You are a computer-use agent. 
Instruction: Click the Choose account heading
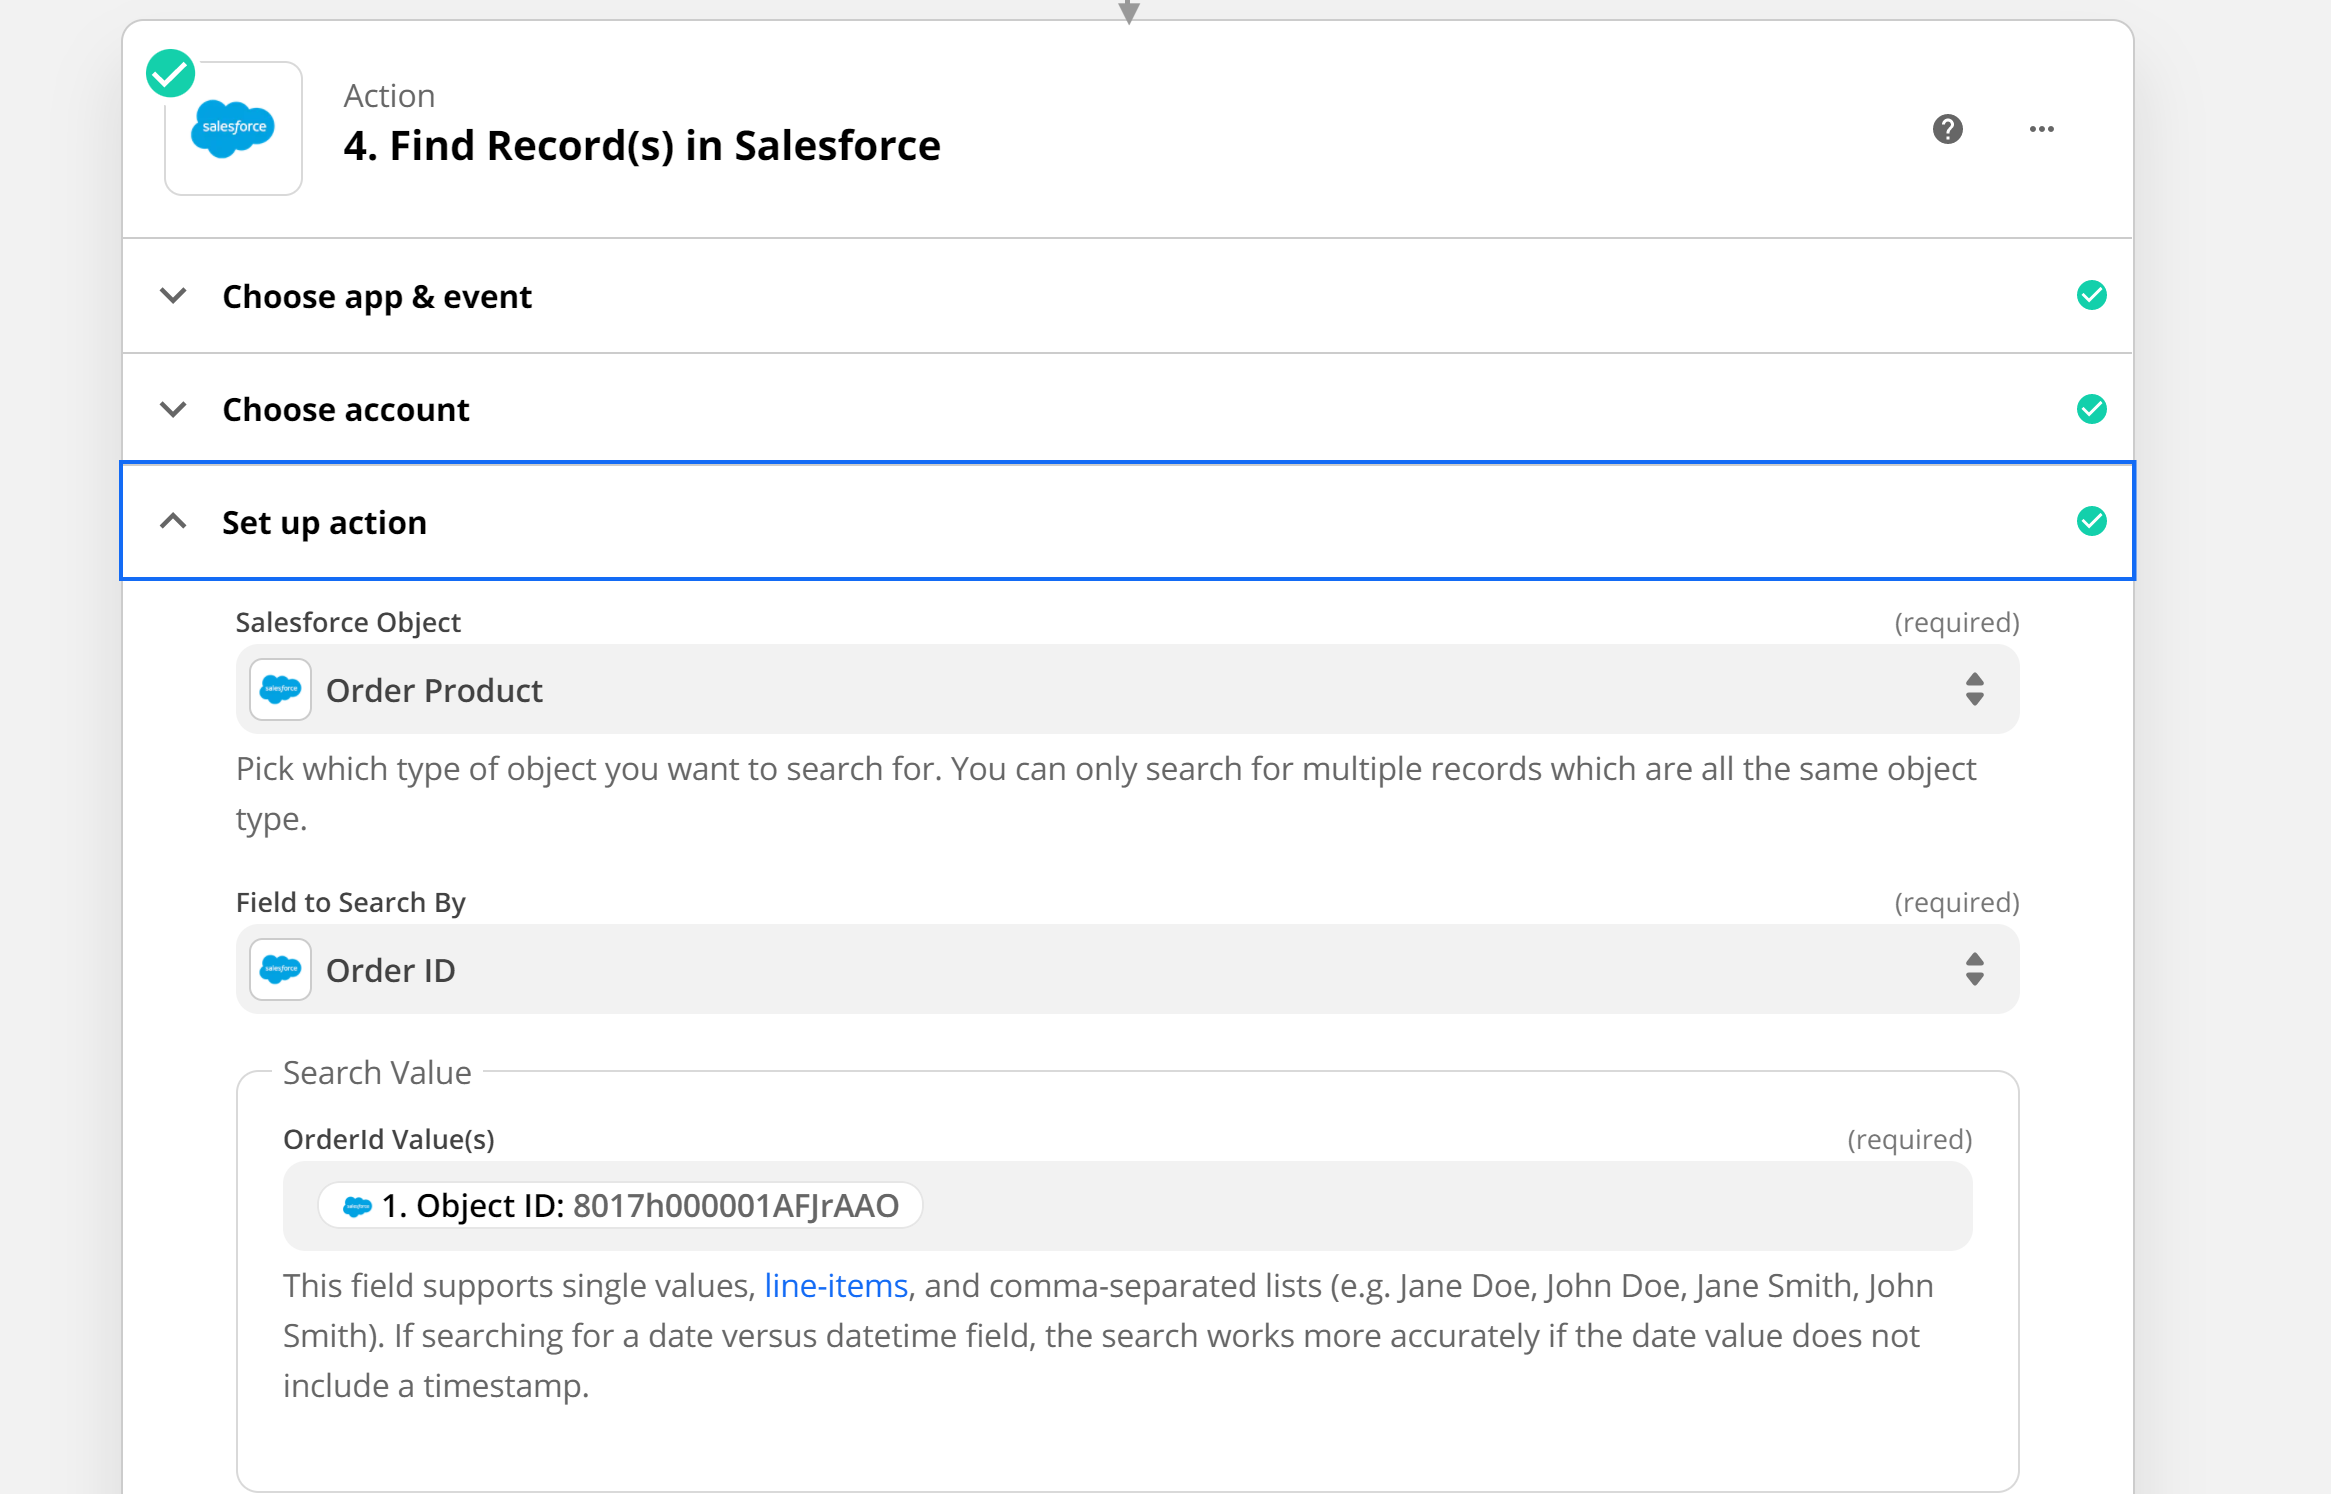point(346,410)
